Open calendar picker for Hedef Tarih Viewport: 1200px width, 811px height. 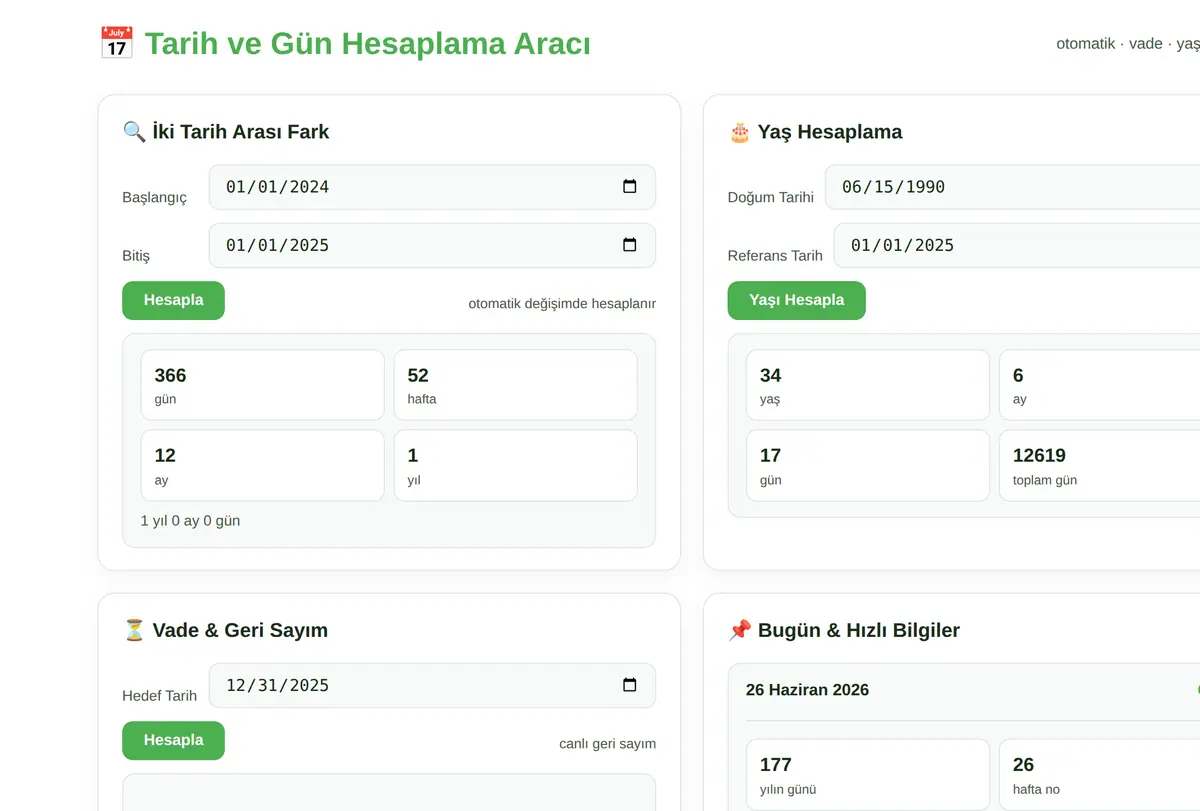pos(629,685)
